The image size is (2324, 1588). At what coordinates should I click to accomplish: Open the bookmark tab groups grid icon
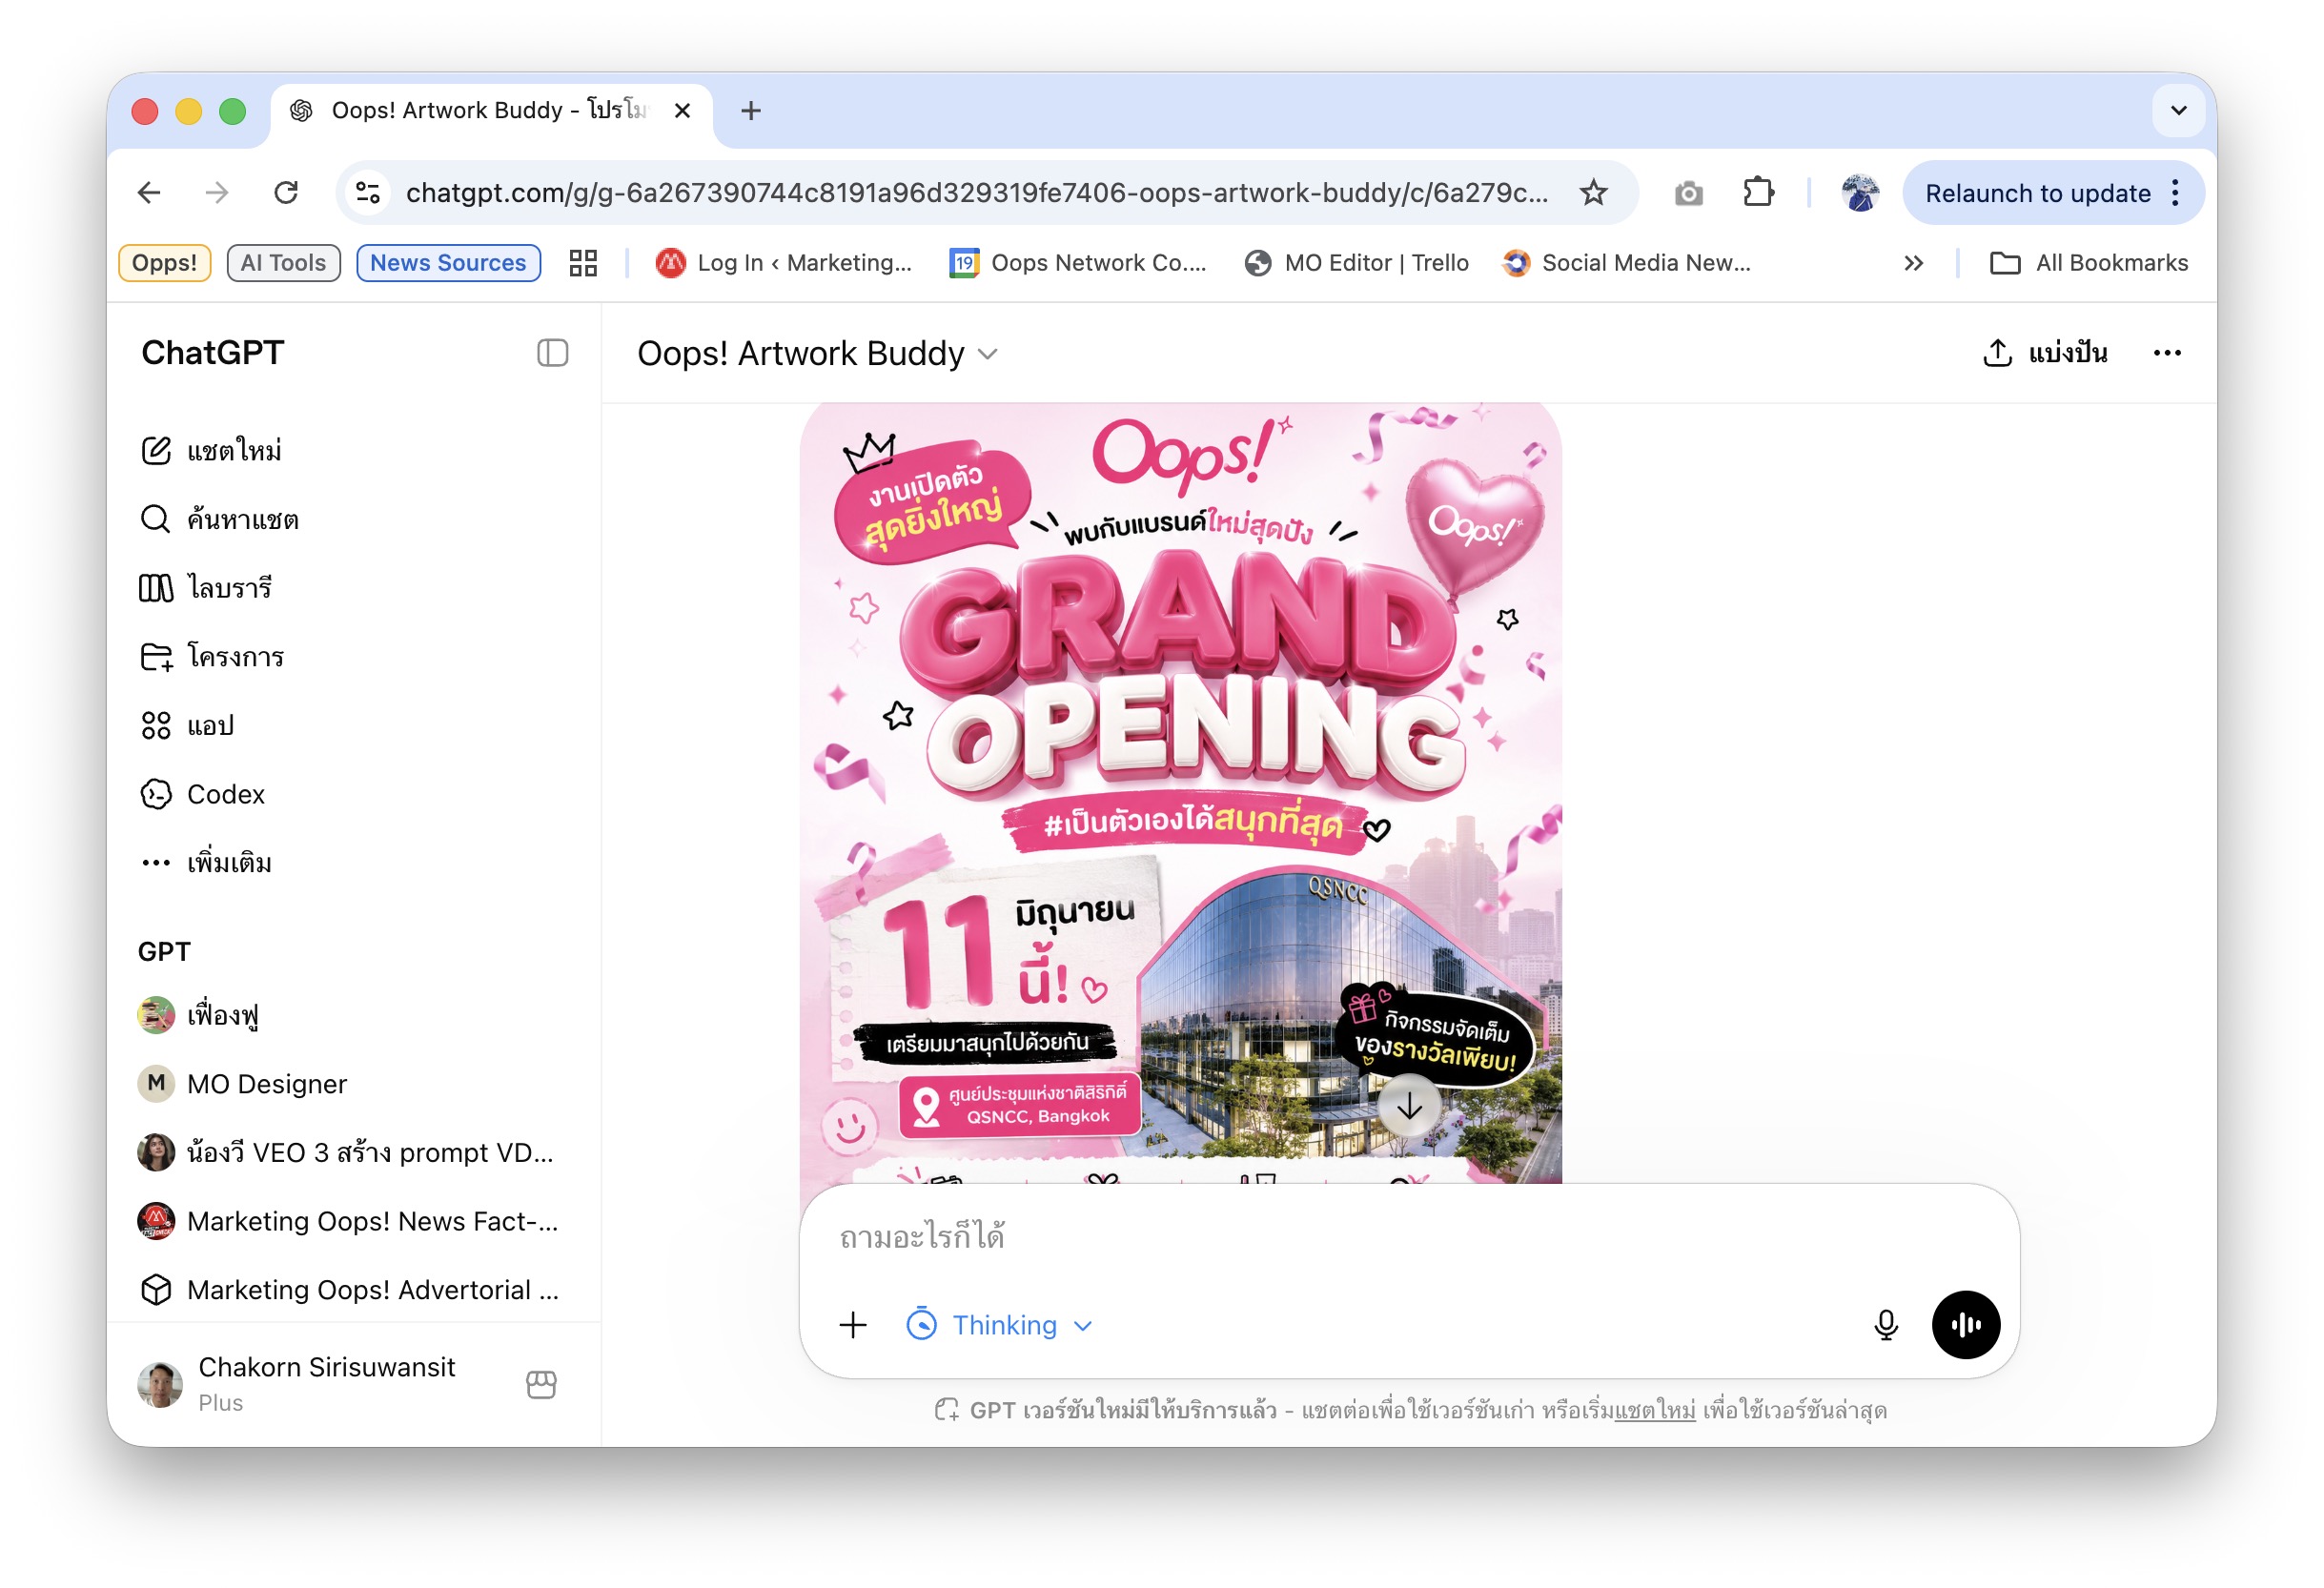(583, 263)
